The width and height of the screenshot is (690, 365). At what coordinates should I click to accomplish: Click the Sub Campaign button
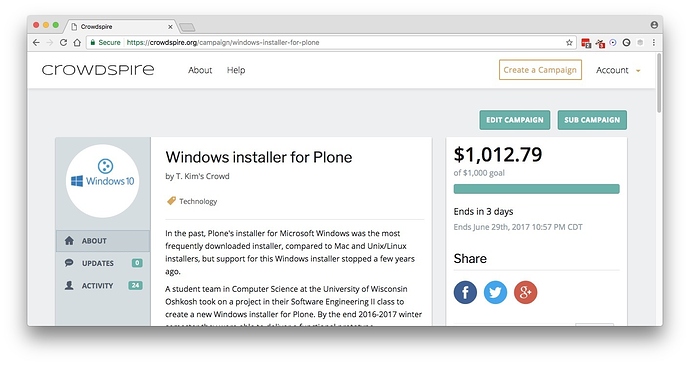[x=592, y=120]
